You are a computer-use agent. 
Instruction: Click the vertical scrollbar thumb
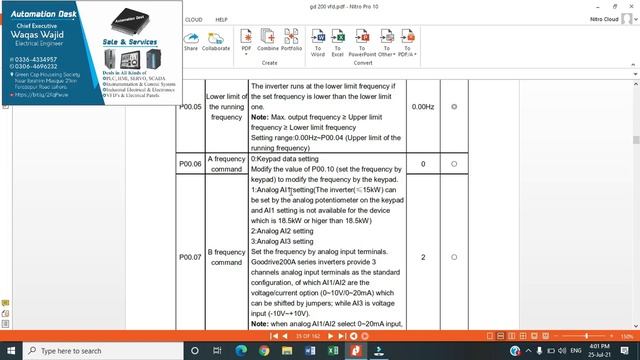coord(636,140)
